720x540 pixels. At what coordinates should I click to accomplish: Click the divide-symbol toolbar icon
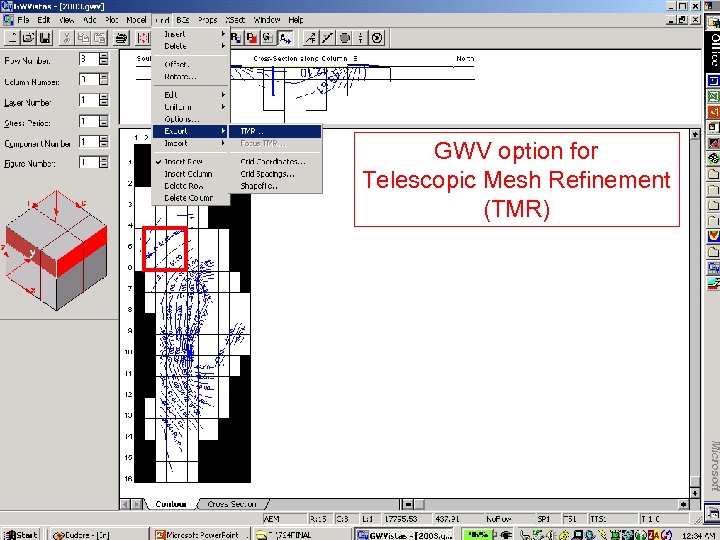pyautogui.click(x=360, y=38)
